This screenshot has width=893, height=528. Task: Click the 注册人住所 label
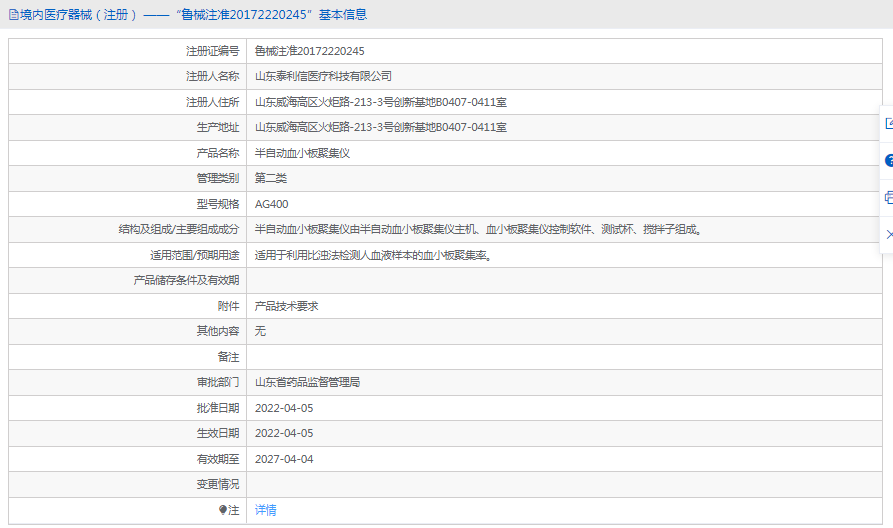click(212, 103)
